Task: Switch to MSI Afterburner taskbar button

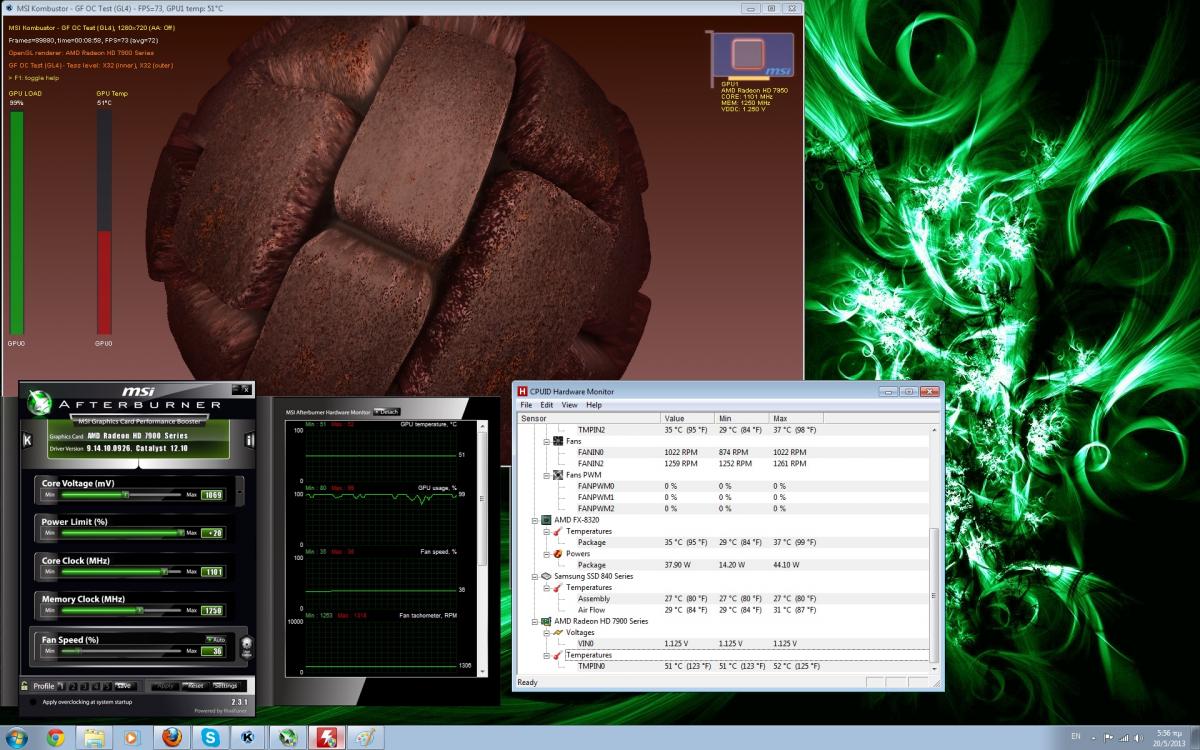Action: pos(288,737)
